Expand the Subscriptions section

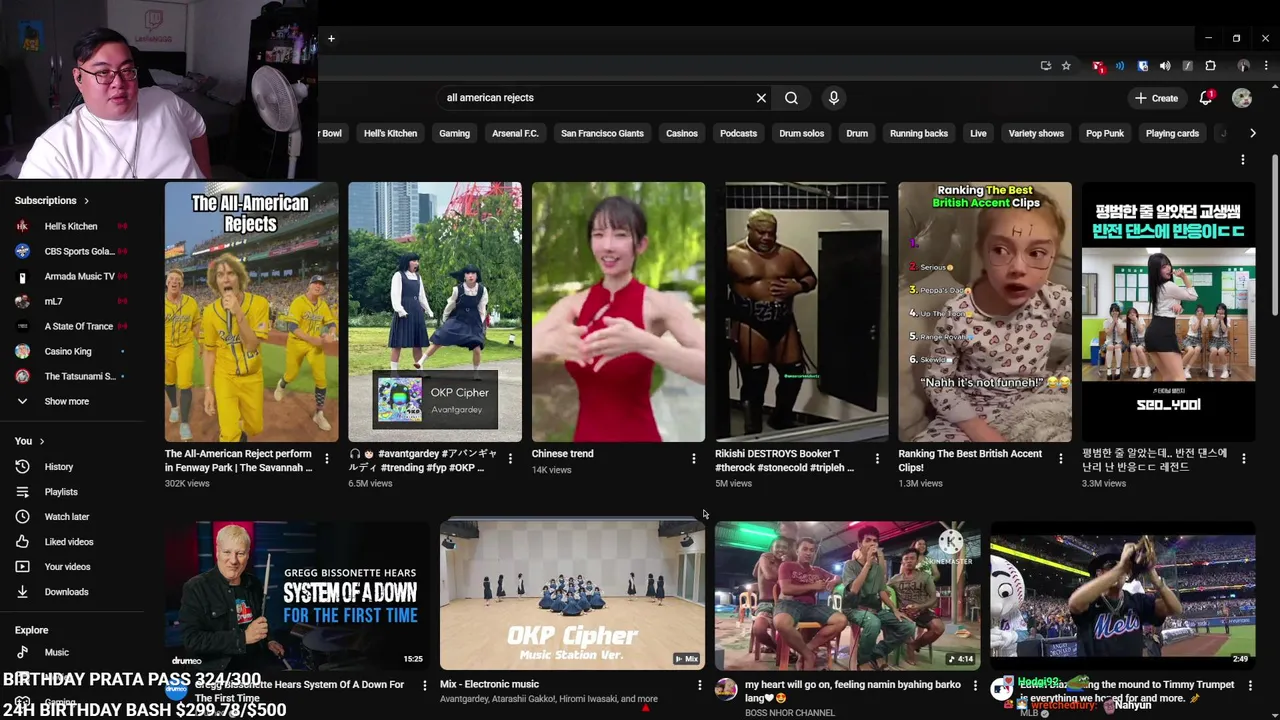point(52,201)
